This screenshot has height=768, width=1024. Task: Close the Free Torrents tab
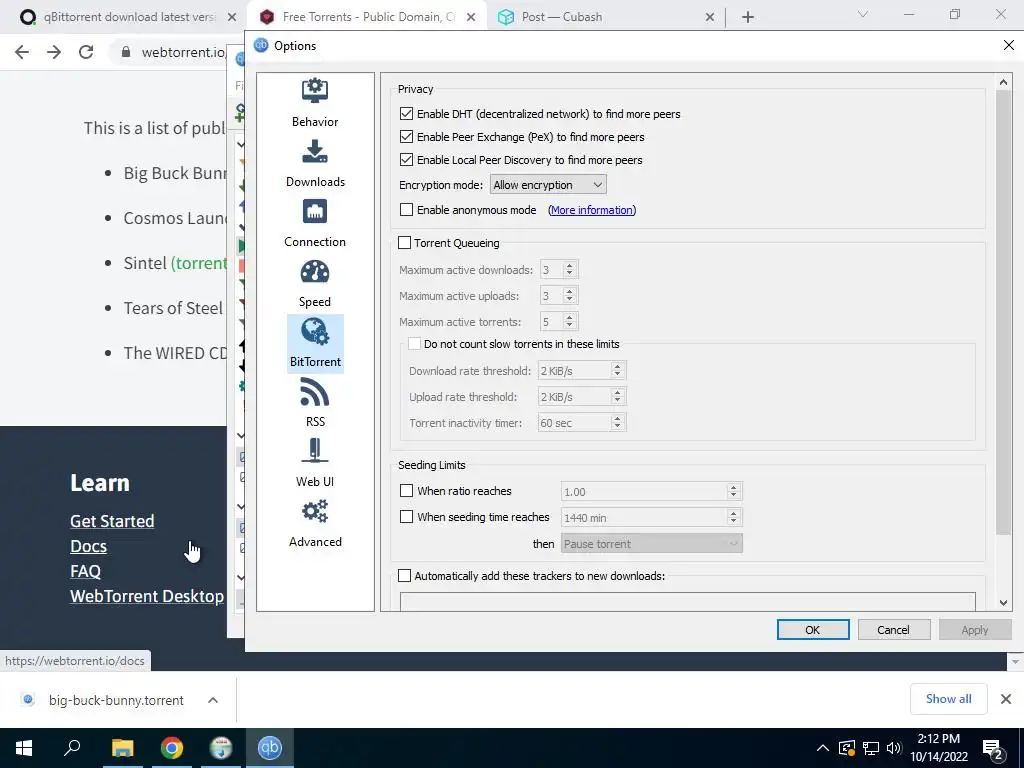[x=471, y=17]
